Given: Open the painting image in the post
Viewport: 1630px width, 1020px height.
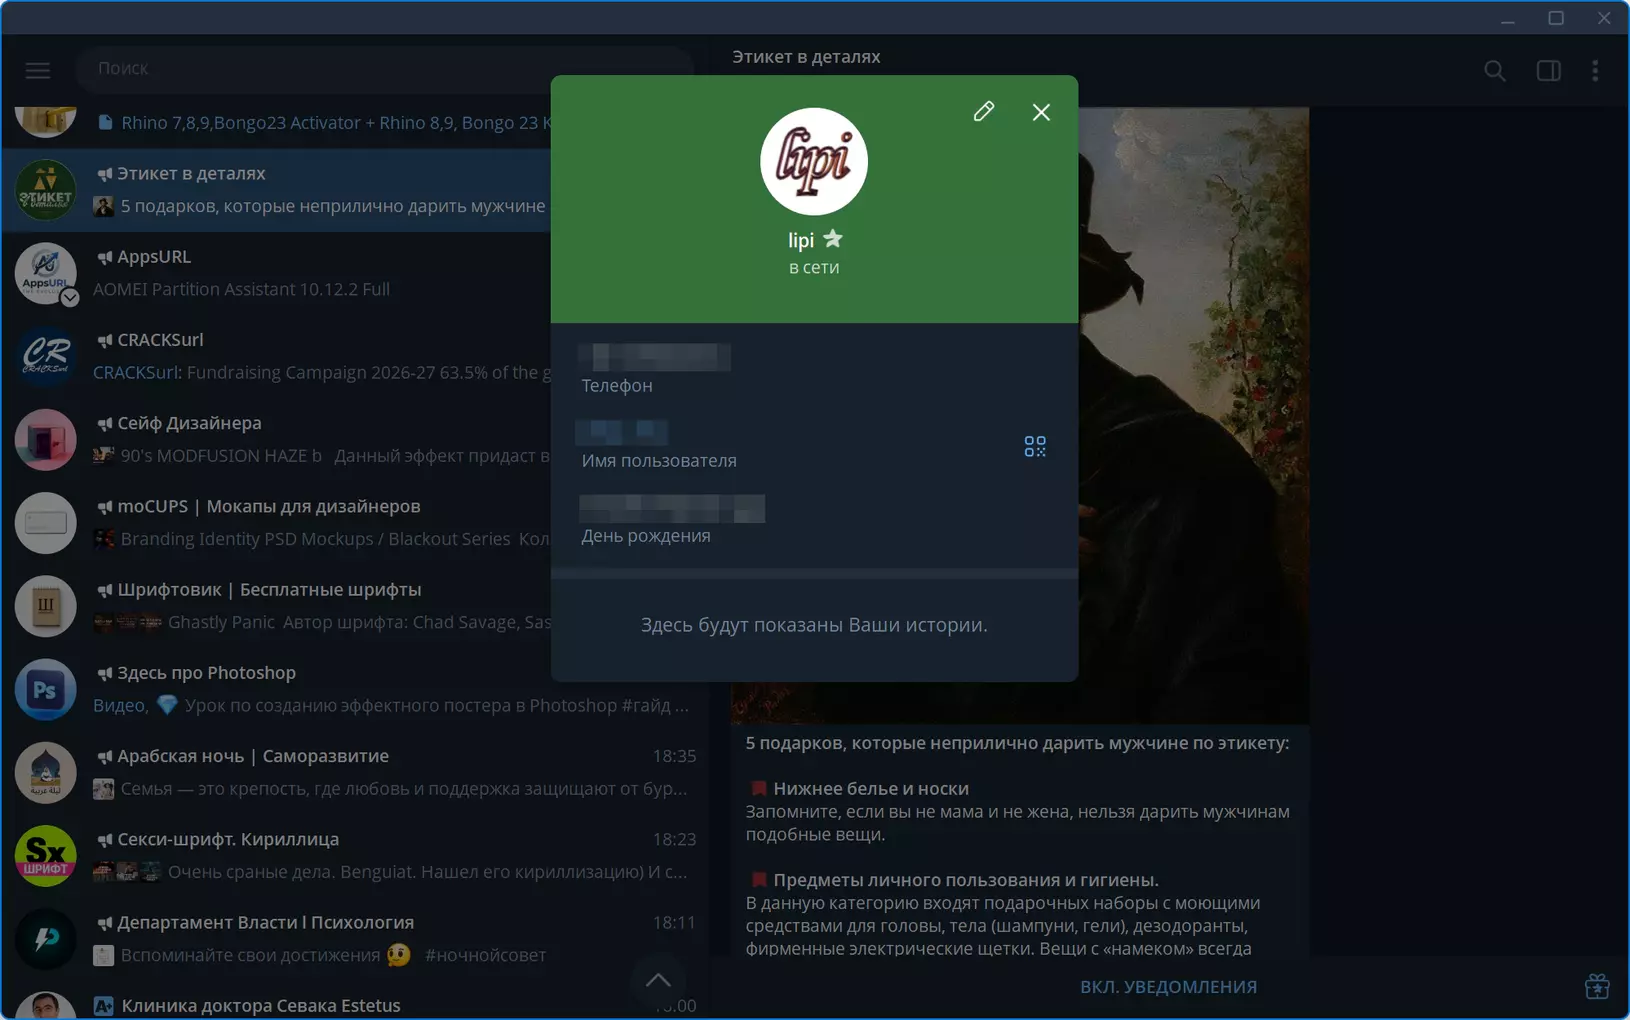Looking at the screenshot, I should [x=1193, y=415].
